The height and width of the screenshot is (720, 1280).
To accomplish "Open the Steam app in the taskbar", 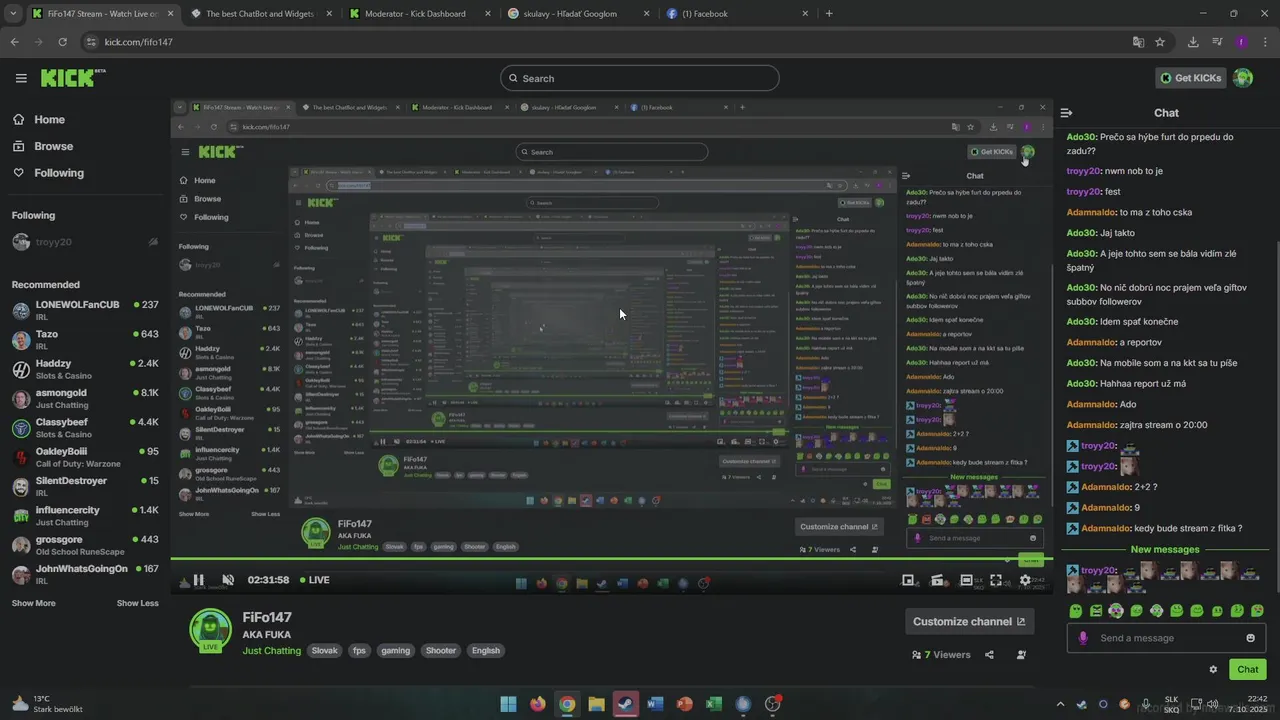I will click(x=626, y=704).
